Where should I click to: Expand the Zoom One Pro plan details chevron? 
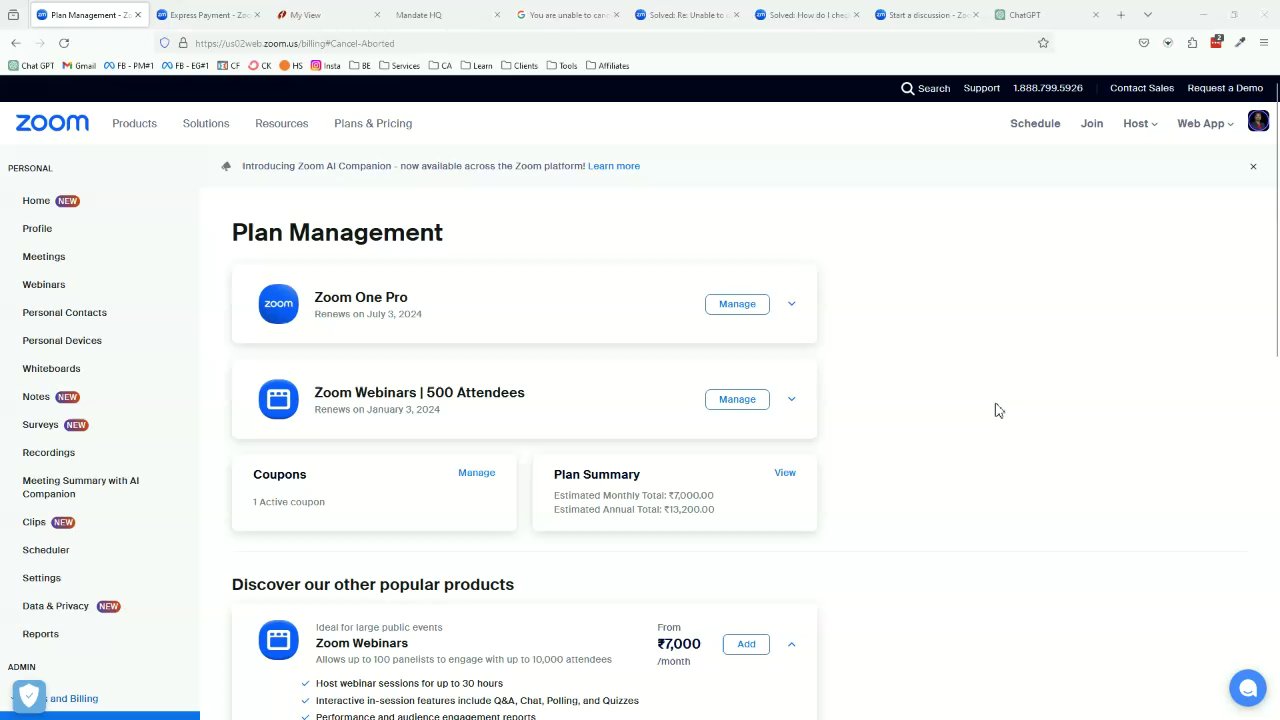pos(791,304)
